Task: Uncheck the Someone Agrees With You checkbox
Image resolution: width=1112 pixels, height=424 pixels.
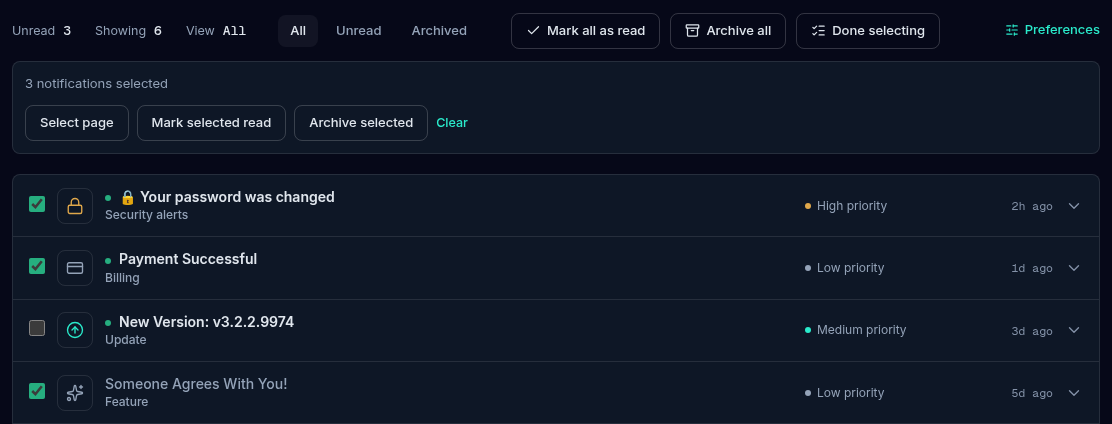Action: coord(37,391)
